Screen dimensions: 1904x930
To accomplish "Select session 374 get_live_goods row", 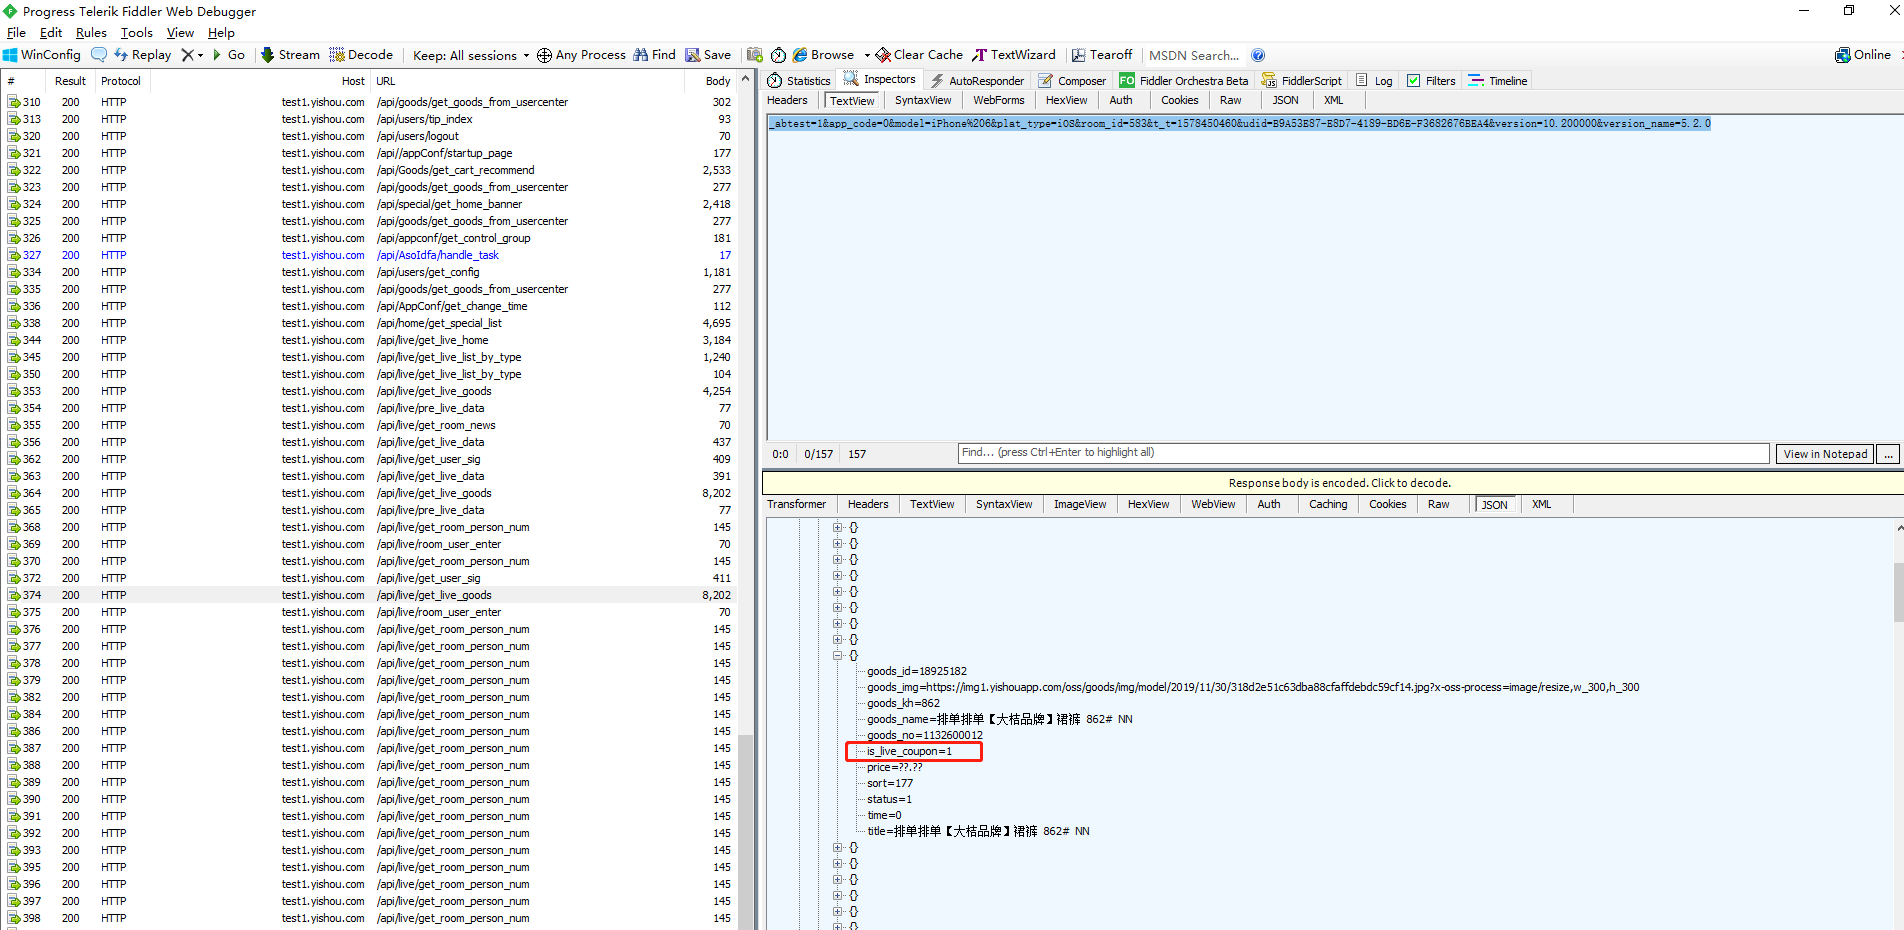I will (x=370, y=595).
